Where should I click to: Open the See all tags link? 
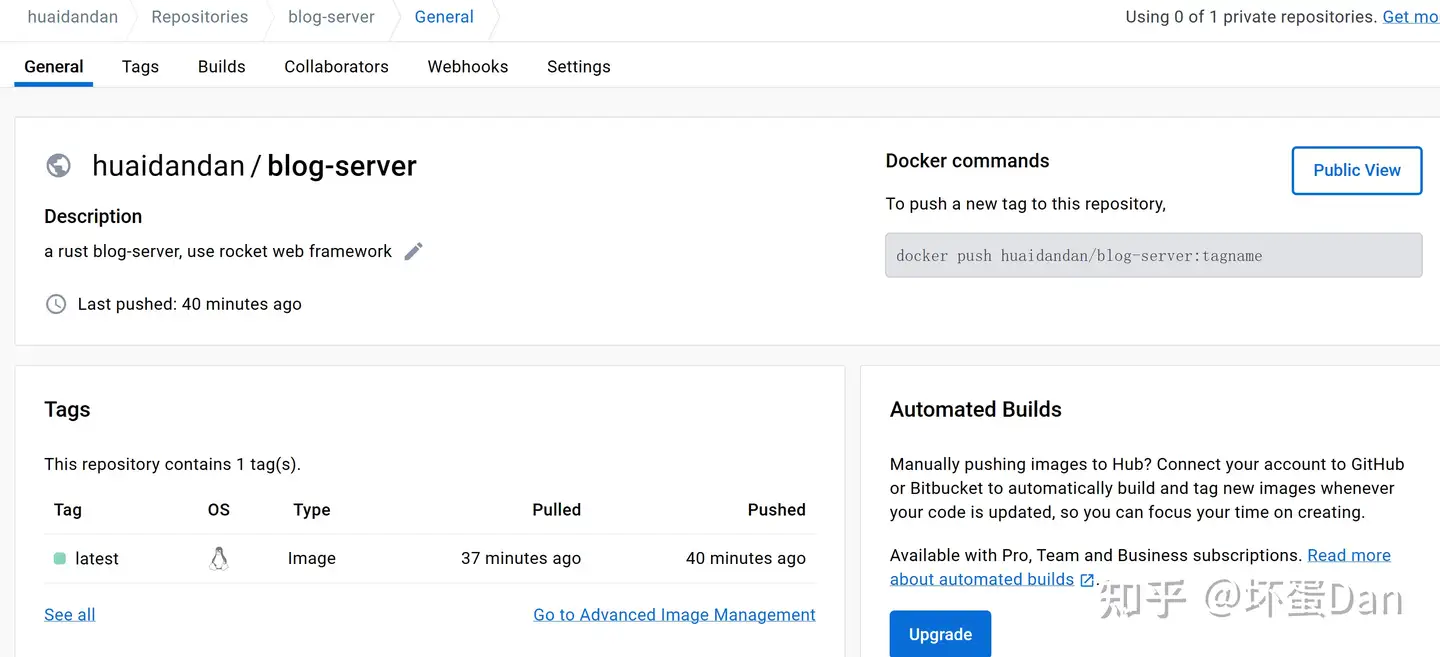tap(70, 615)
